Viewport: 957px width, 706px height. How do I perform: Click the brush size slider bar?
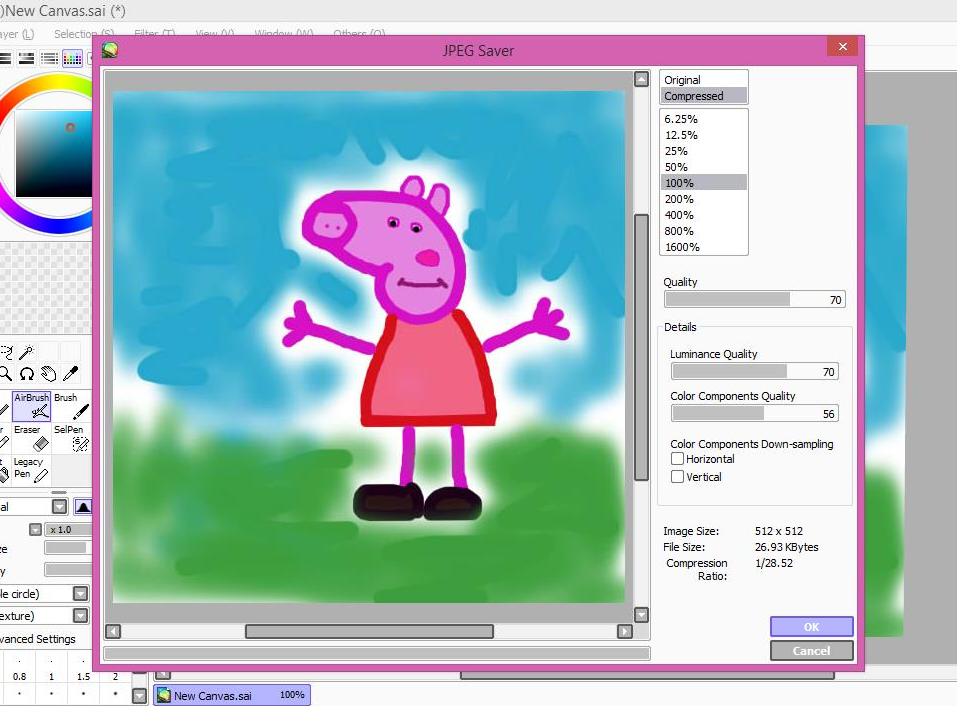(68, 548)
